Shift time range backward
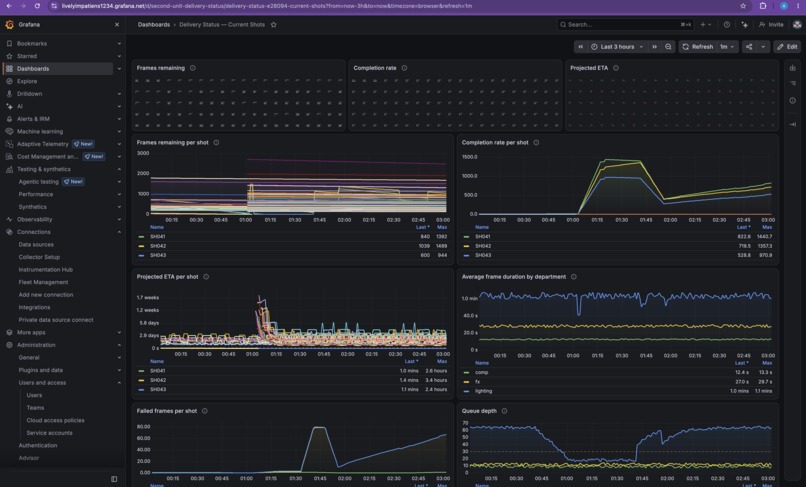The image size is (806, 487). pyautogui.click(x=580, y=46)
